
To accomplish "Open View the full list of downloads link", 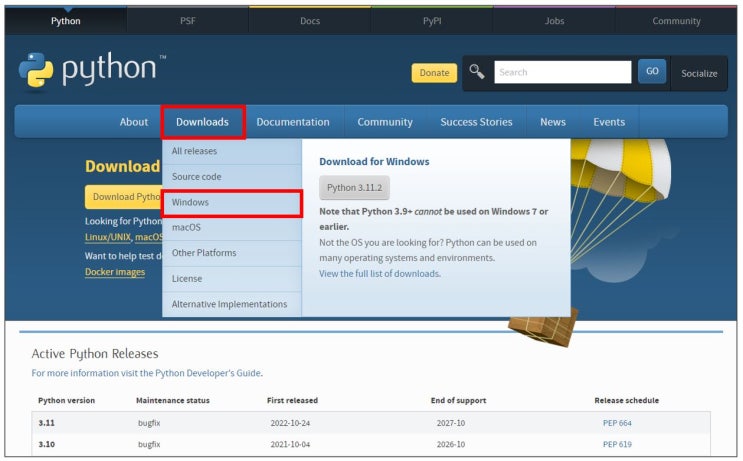I will tap(380, 274).
